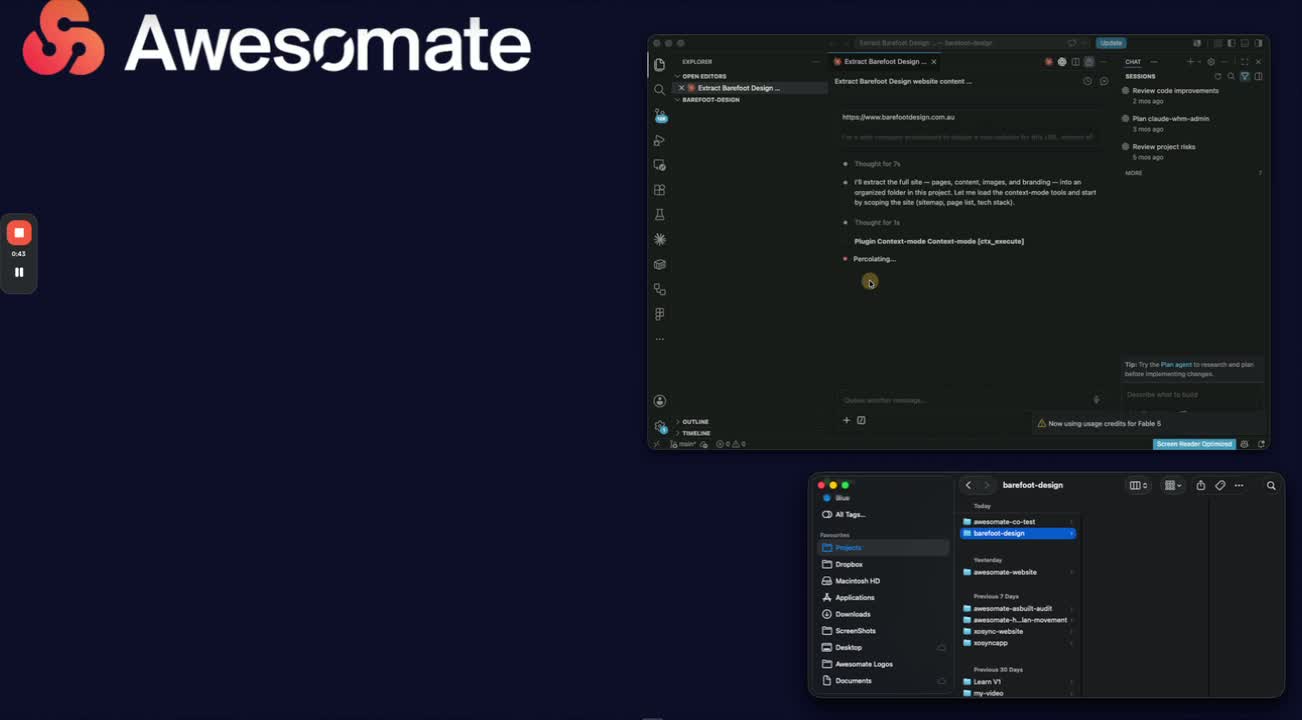Screen dimensions: 1302x720
Task: Click the Share icon in Finder toolbar
Action: pos(1201,485)
